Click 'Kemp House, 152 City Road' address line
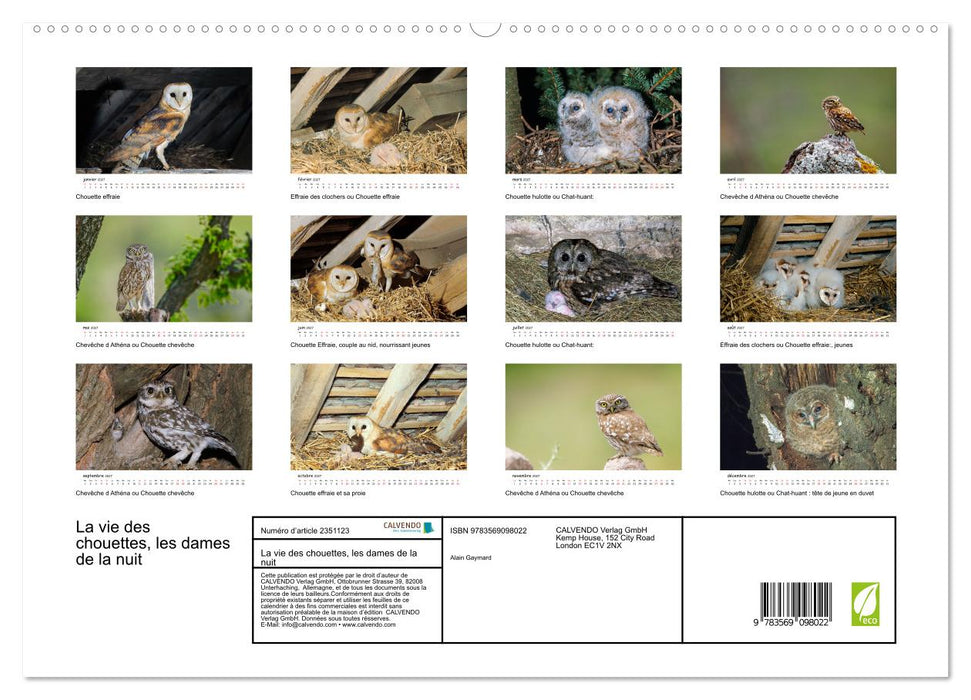Screen dimensions: 971x700 605,538
